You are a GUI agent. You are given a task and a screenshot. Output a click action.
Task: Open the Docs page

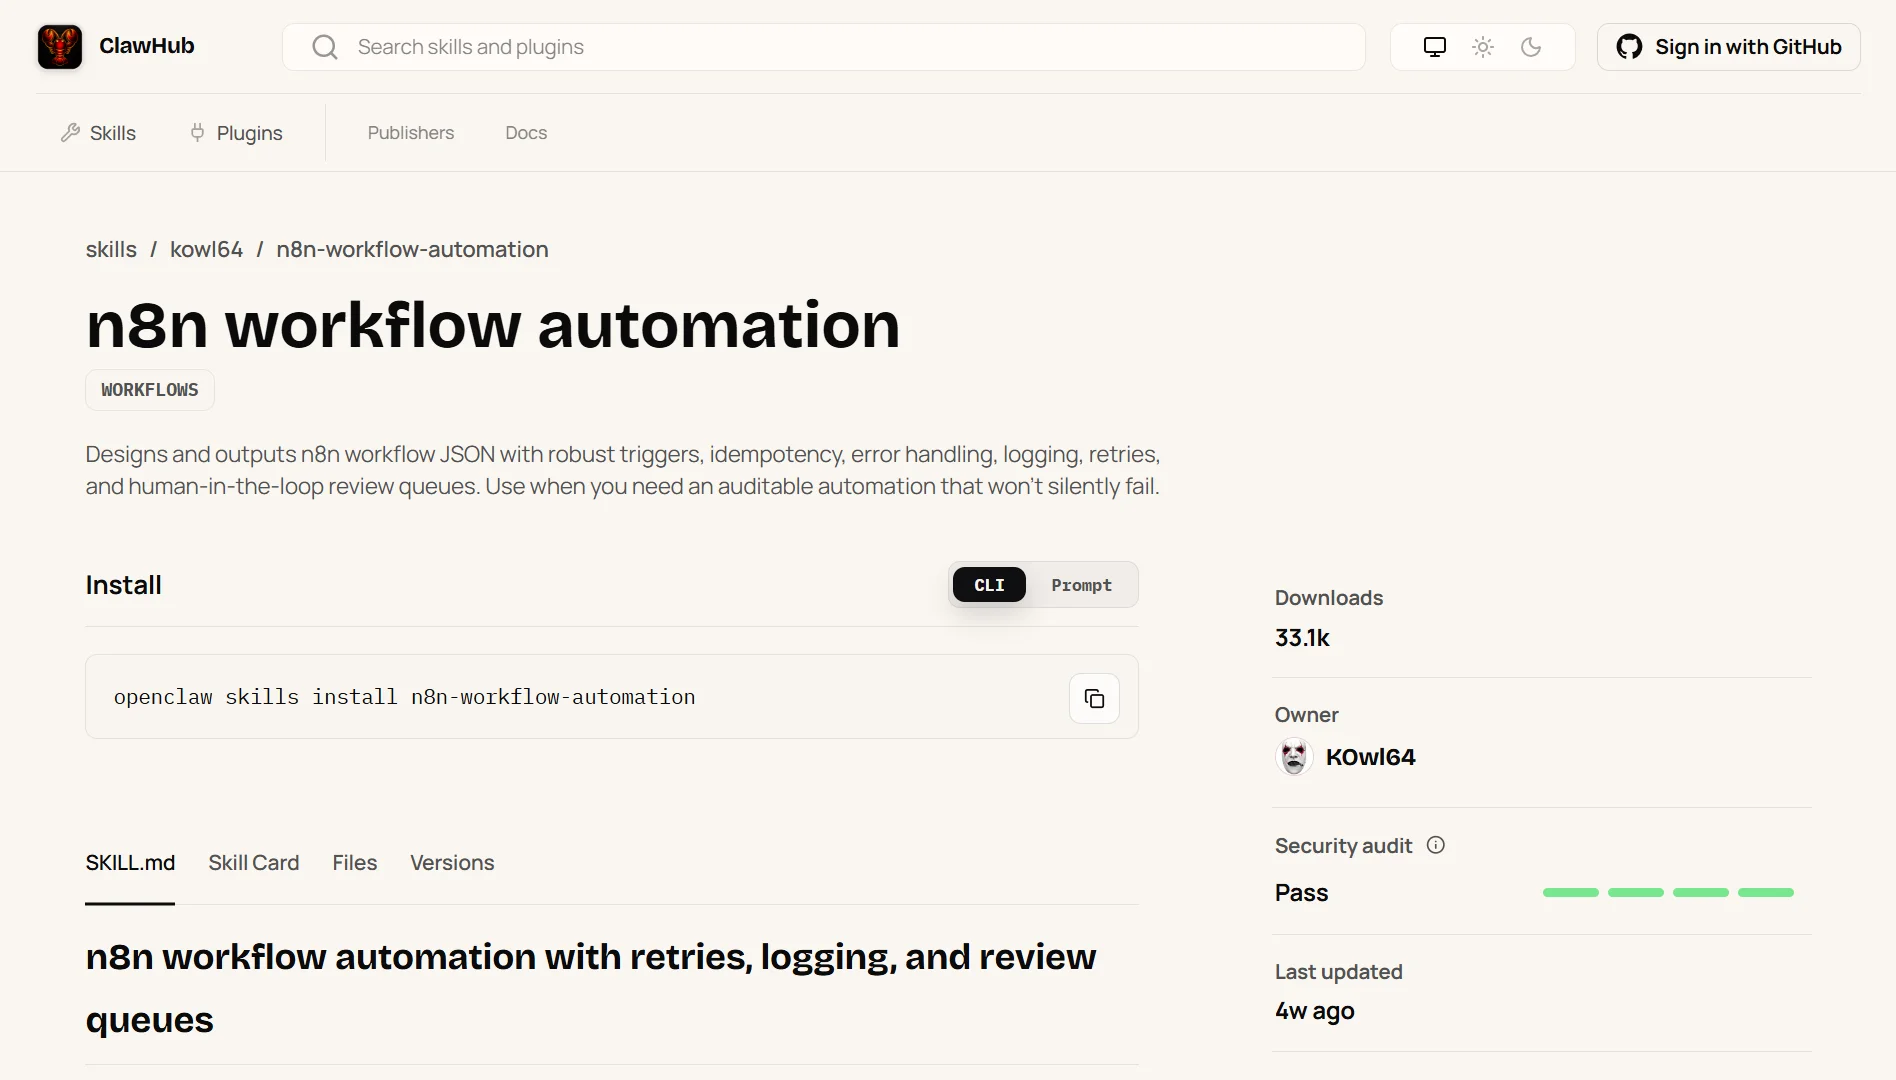click(x=526, y=133)
